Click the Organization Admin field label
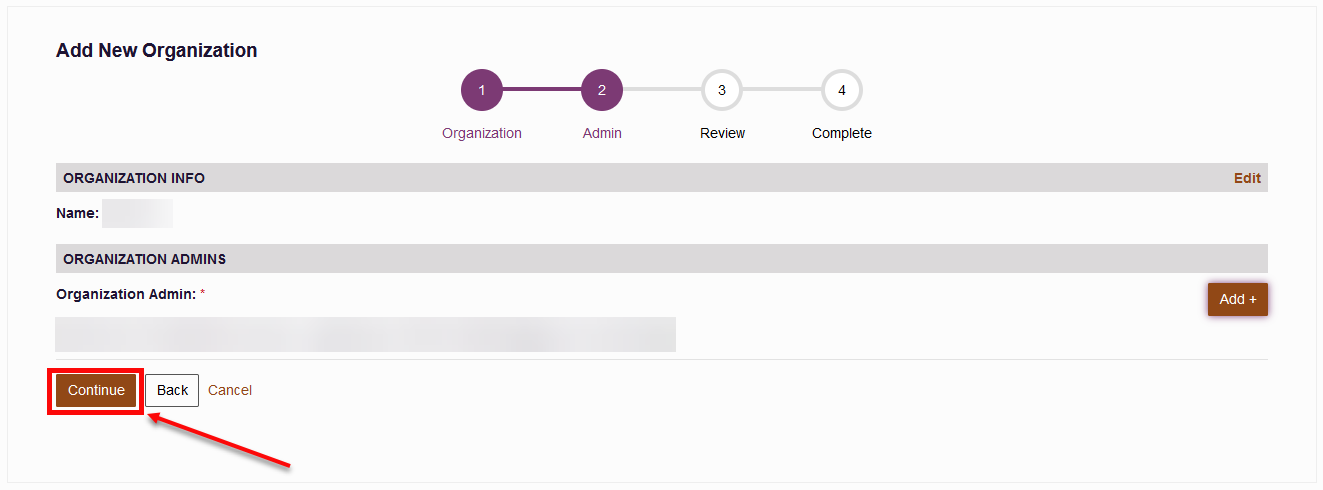The image size is (1323, 490). coord(126,294)
